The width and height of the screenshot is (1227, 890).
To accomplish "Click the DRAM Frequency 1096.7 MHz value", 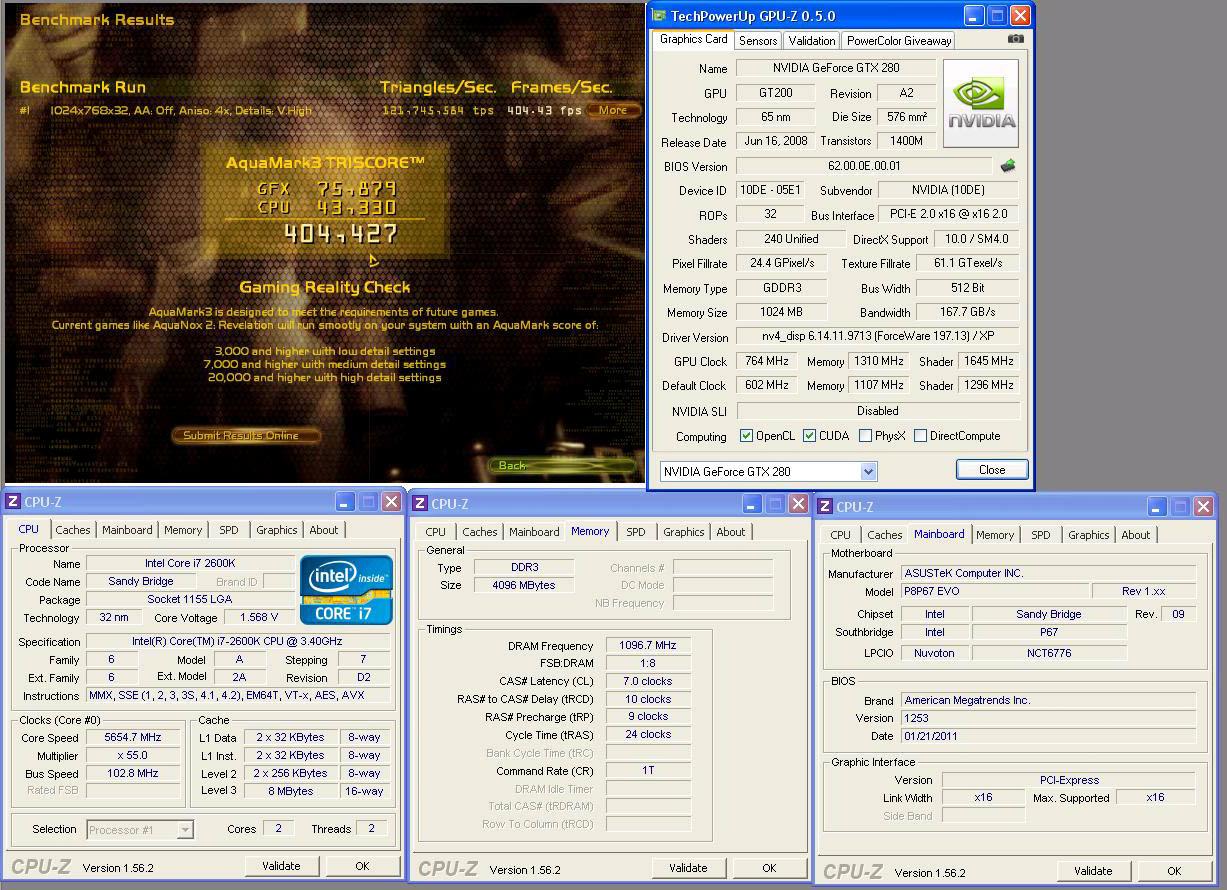I will click(648, 646).
